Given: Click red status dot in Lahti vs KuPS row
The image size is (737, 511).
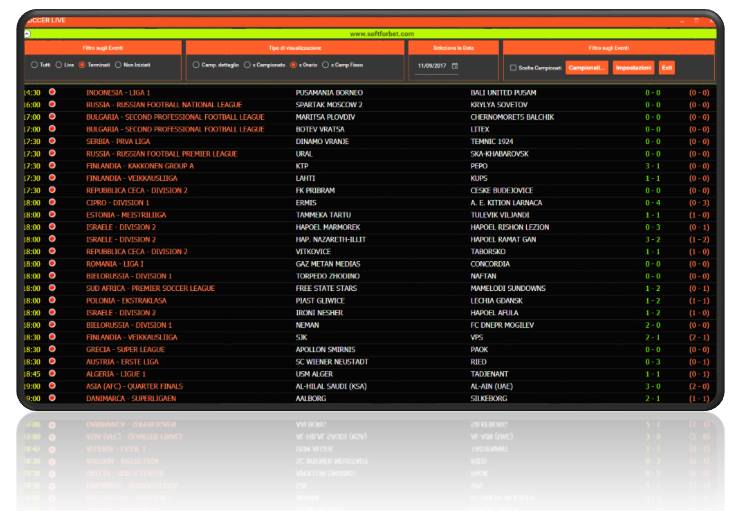Looking at the screenshot, I should [x=52, y=178].
